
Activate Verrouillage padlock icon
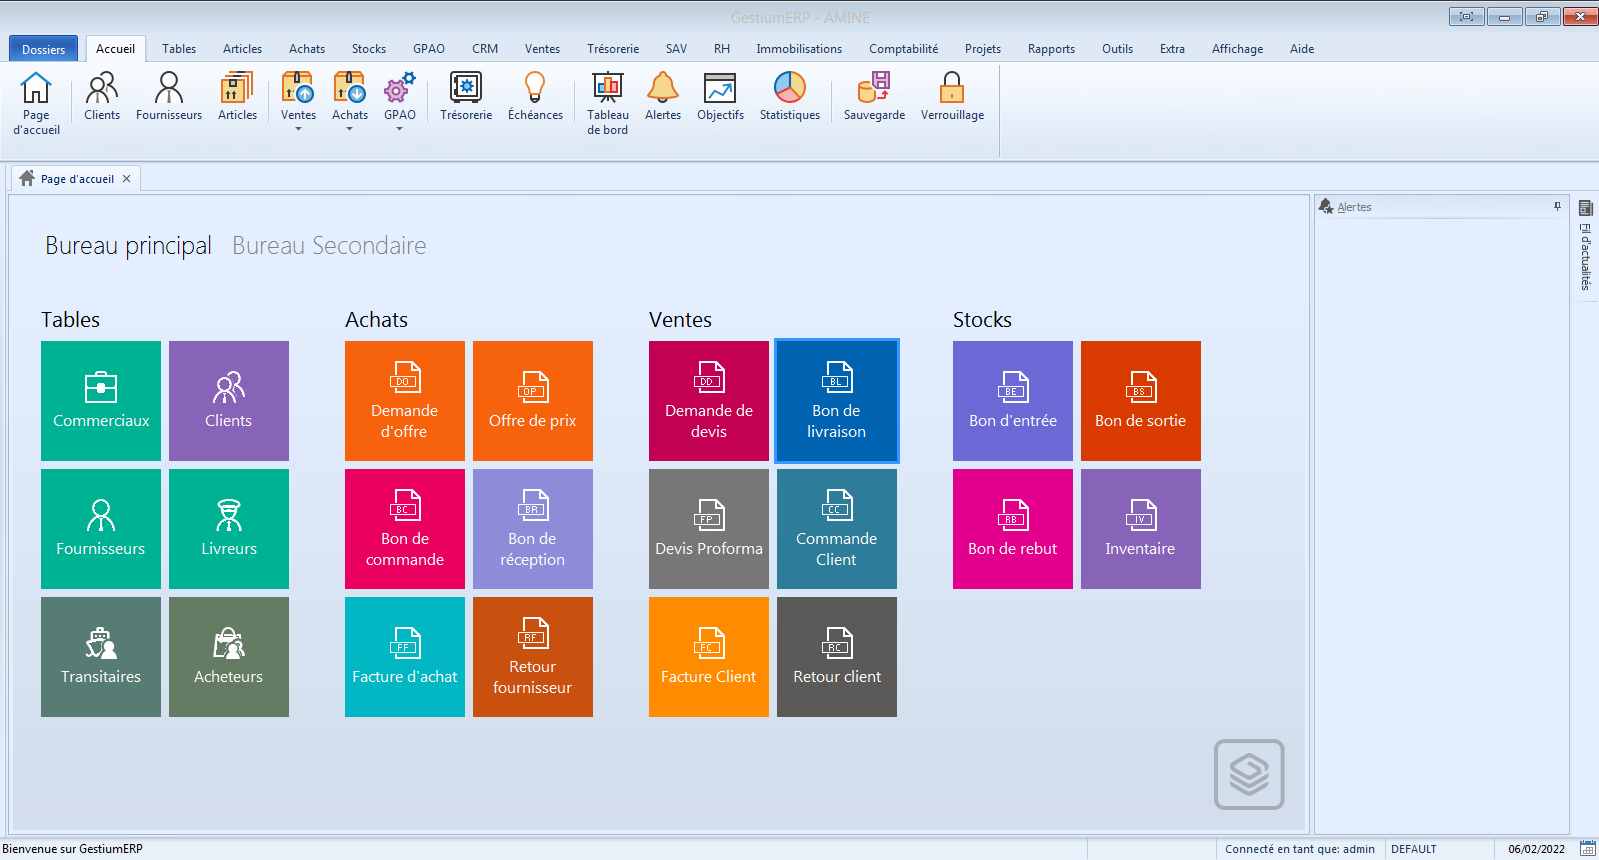click(x=952, y=97)
